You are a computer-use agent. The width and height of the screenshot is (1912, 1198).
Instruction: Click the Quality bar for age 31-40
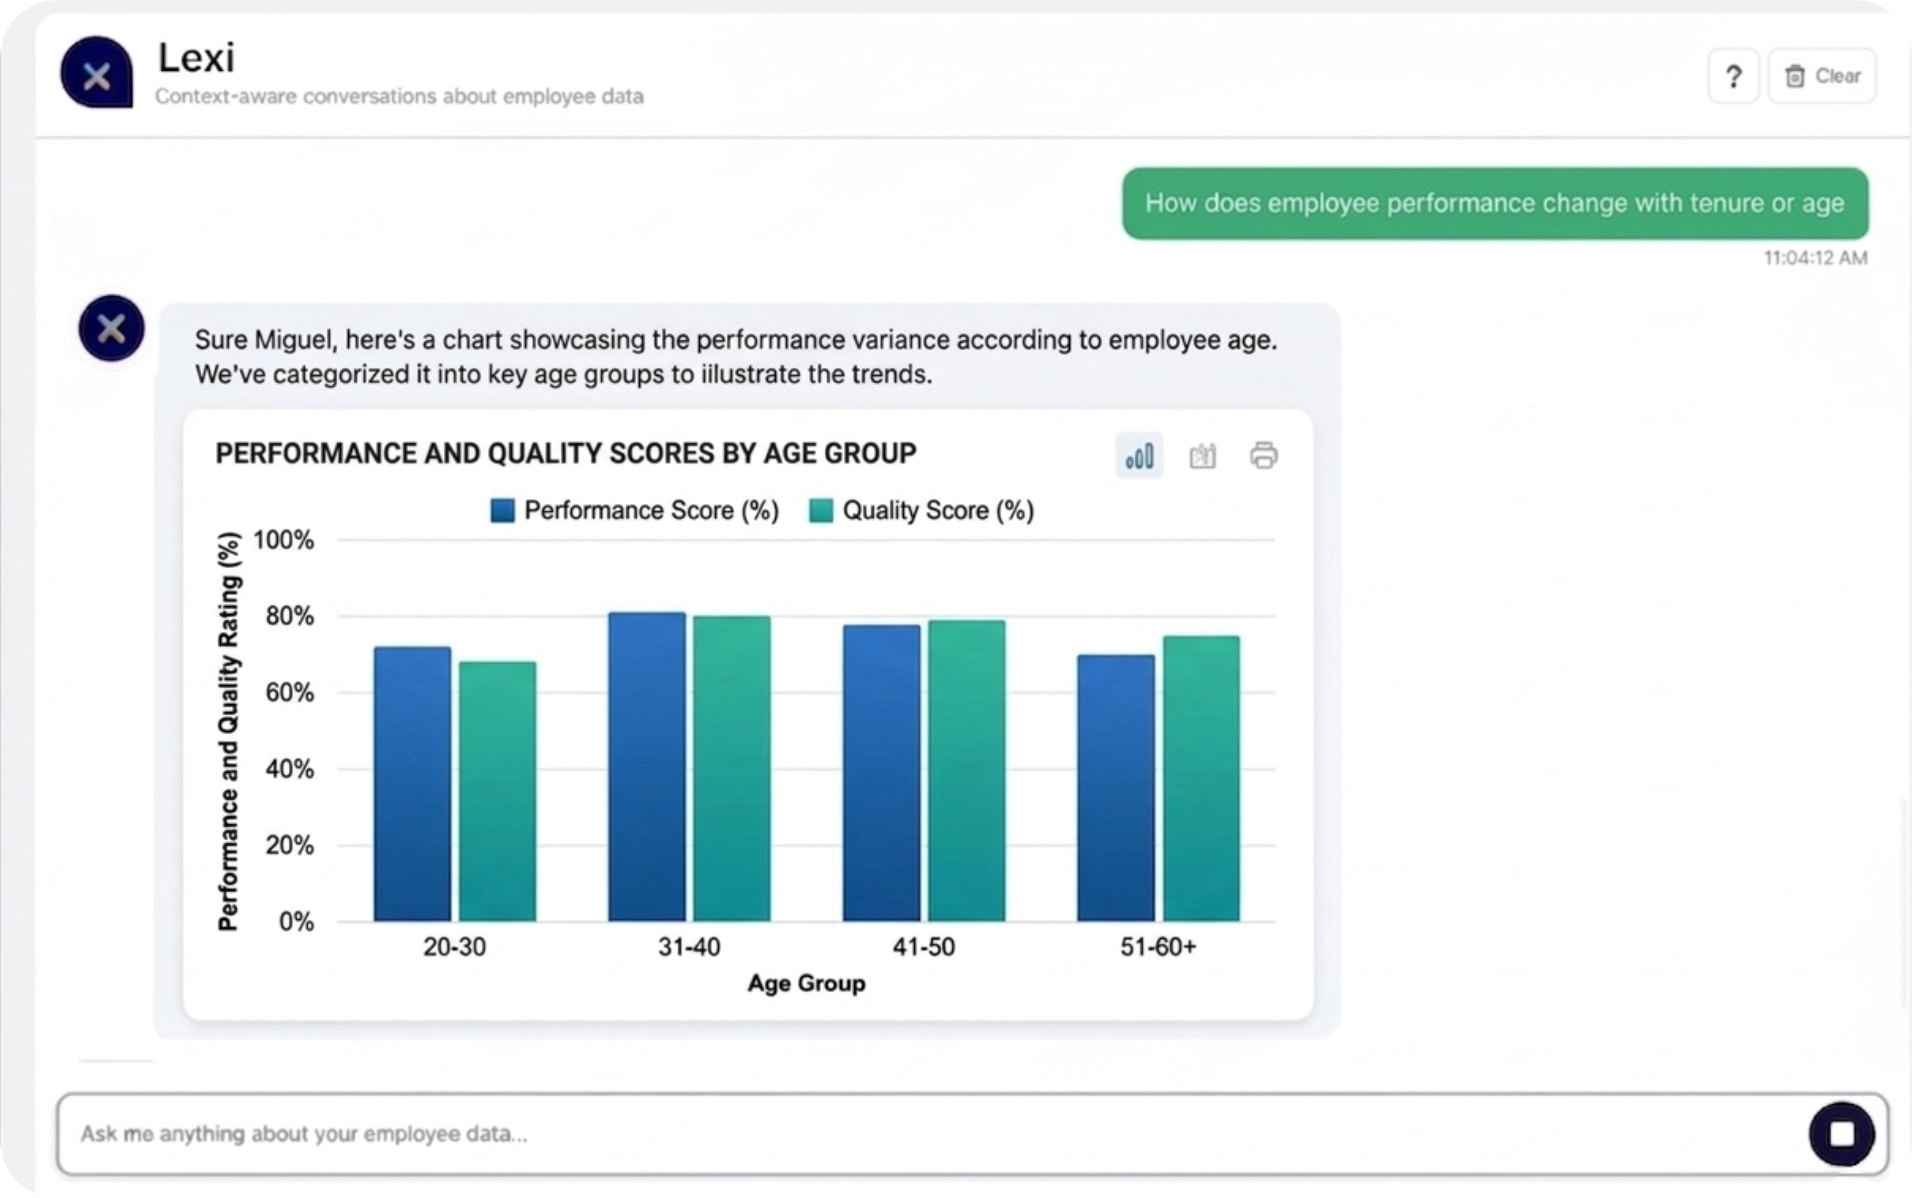(x=731, y=768)
